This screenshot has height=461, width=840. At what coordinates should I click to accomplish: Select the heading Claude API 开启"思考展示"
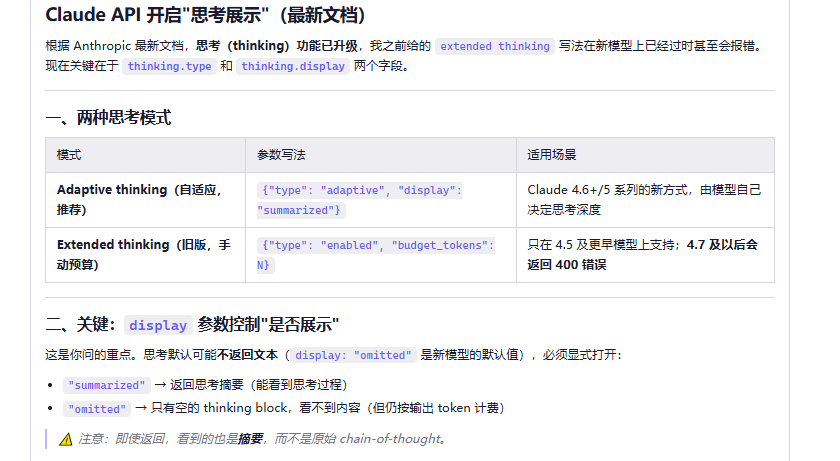click(205, 14)
